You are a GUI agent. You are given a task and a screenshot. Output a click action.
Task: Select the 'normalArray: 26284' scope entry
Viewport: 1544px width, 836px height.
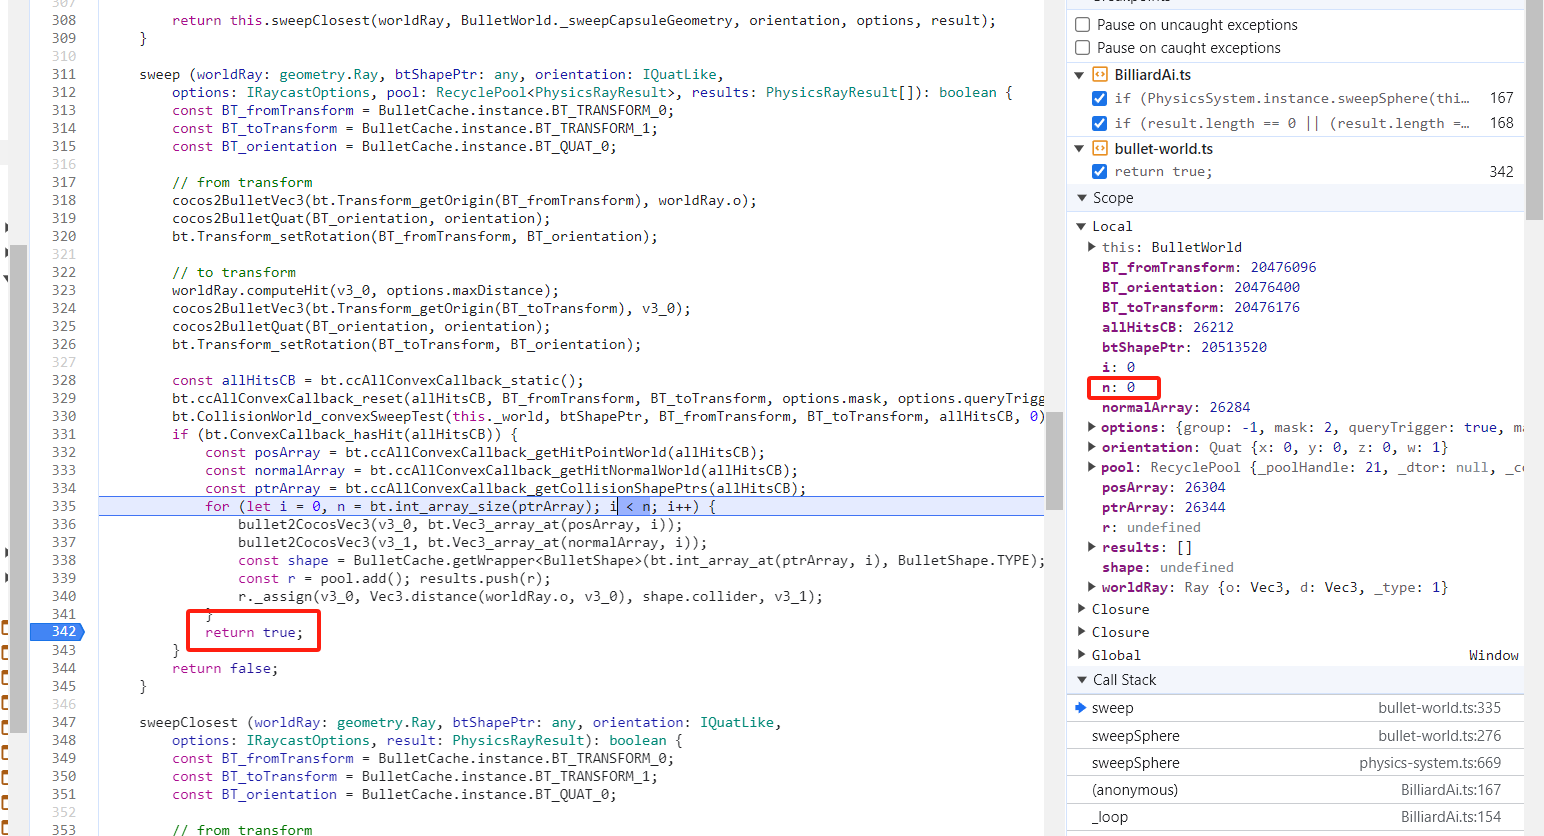coord(1176,407)
